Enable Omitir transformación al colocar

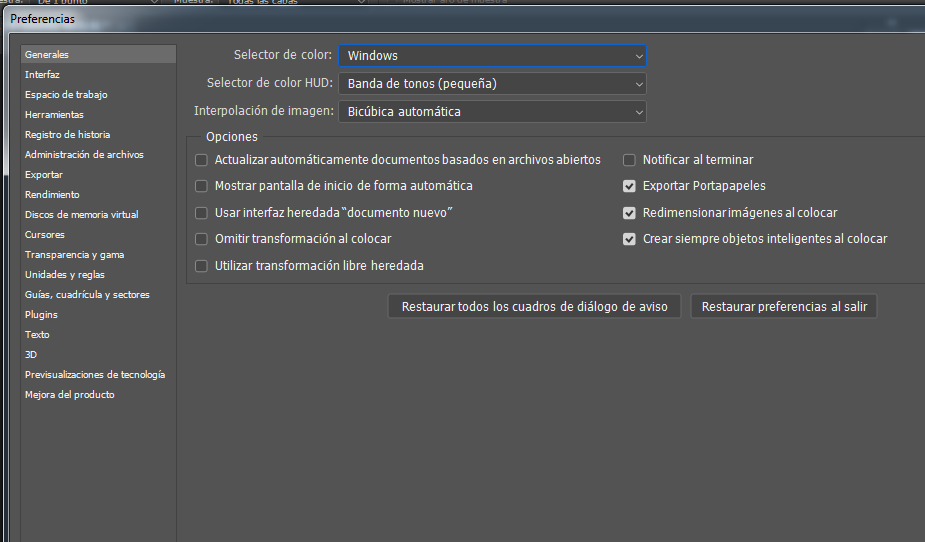pyautogui.click(x=201, y=239)
